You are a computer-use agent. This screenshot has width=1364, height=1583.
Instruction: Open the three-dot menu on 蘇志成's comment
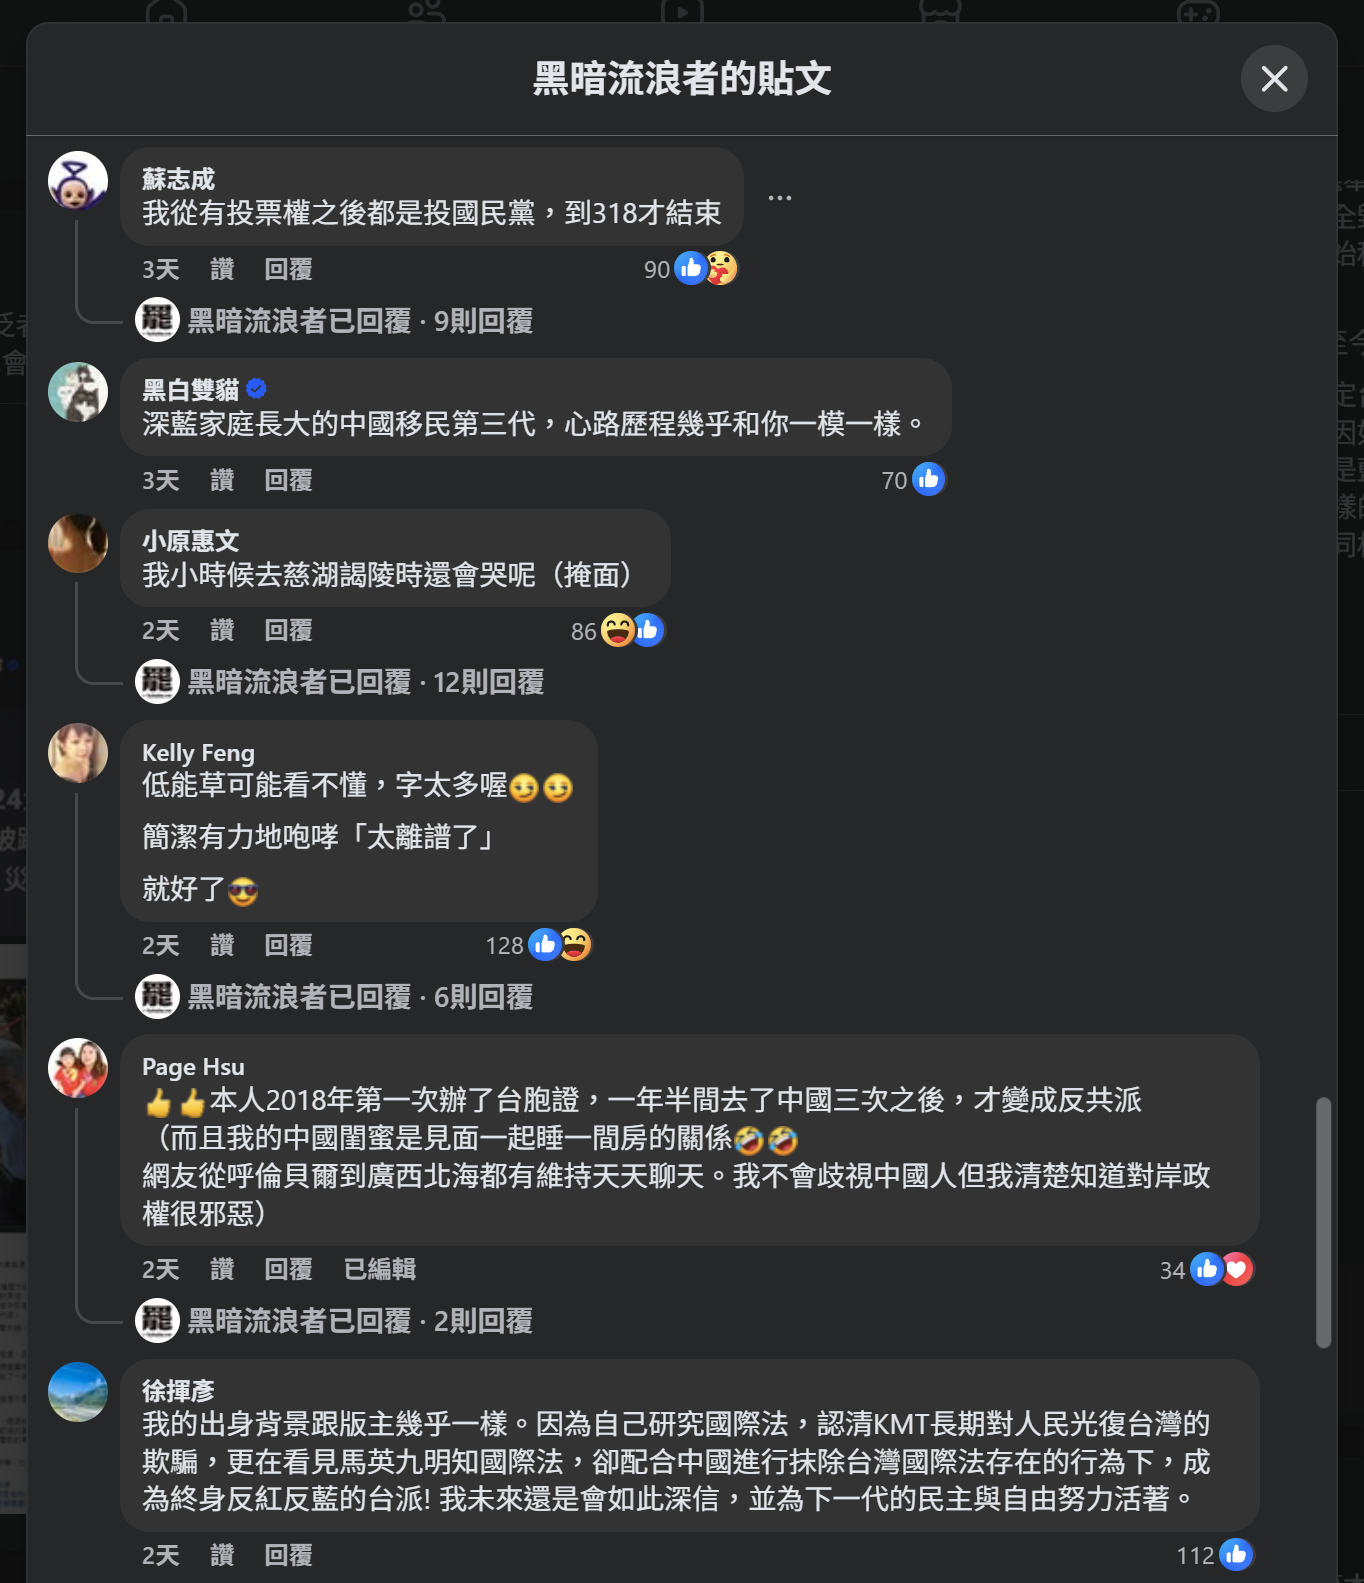click(x=780, y=198)
